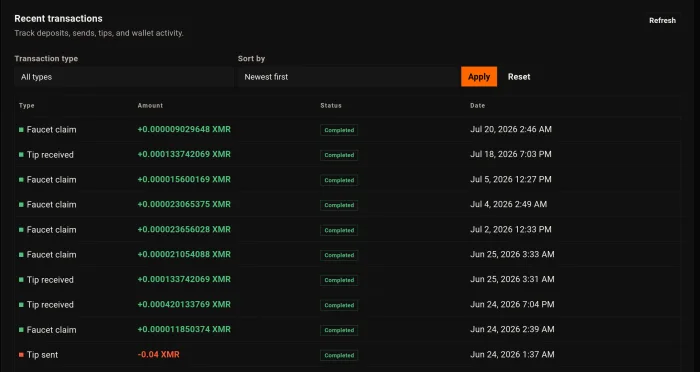Image resolution: width=700 pixels, height=372 pixels.
Task: Click Completed badge on Tip sent row
Action: 339,355
